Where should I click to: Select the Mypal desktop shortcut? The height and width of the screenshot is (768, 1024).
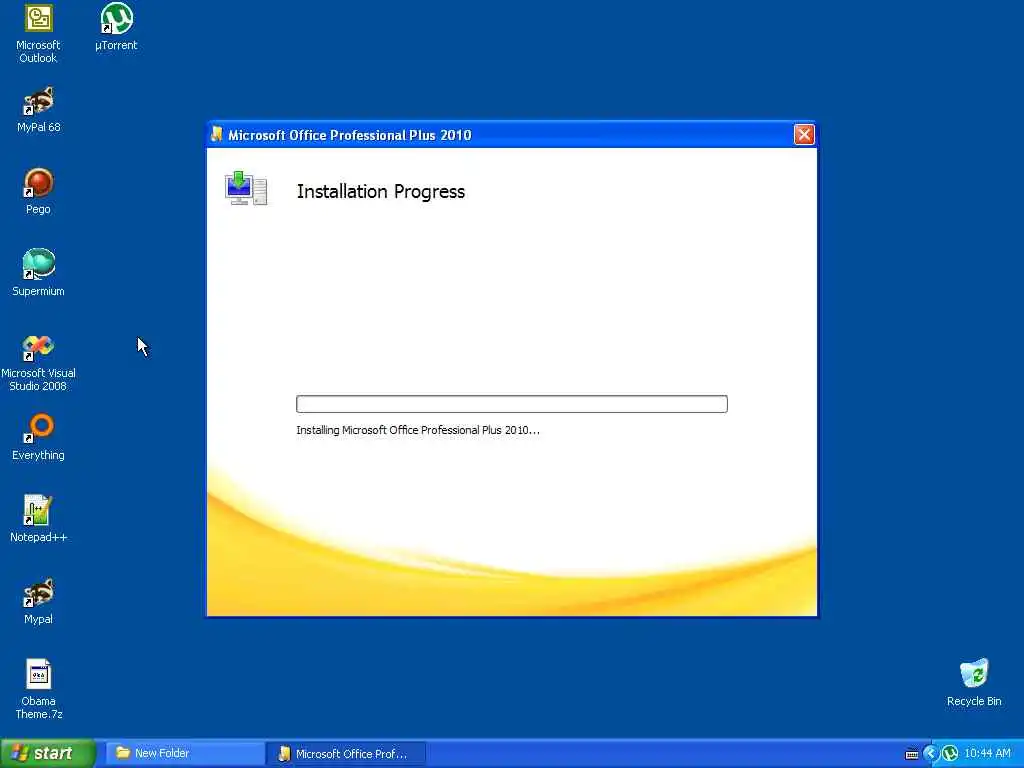[x=39, y=601]
